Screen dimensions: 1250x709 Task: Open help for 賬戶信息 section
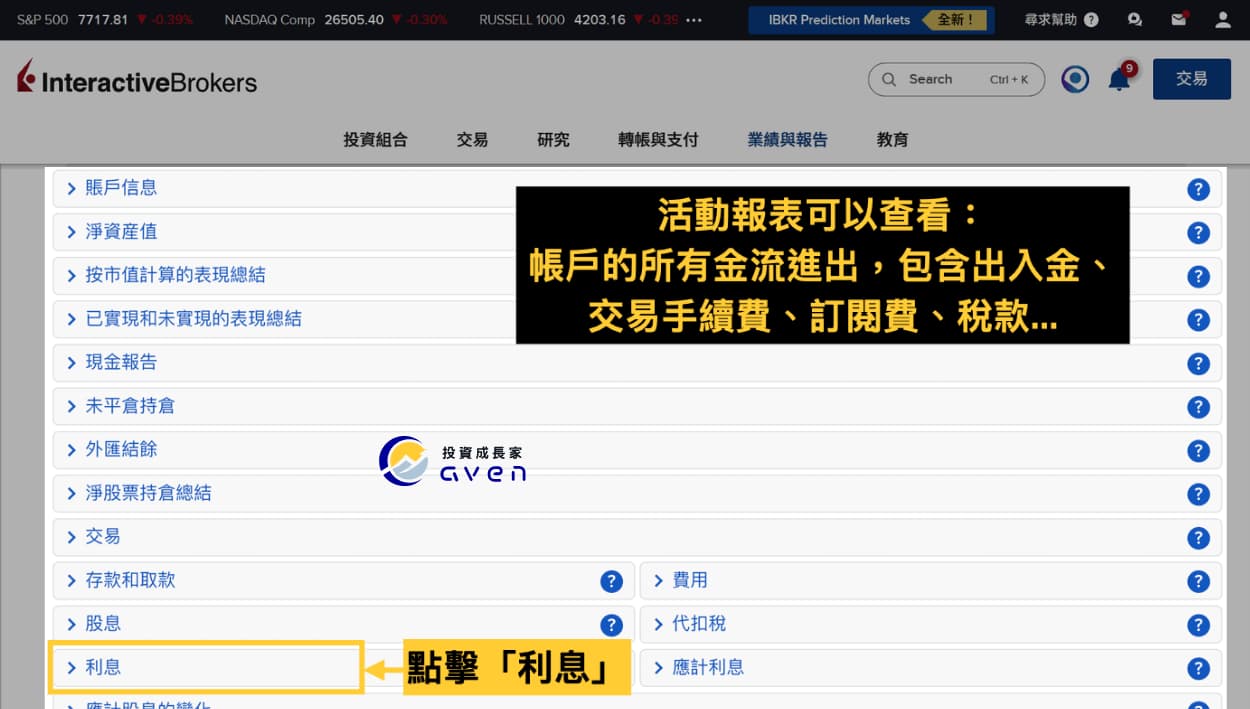point(1198,189)
